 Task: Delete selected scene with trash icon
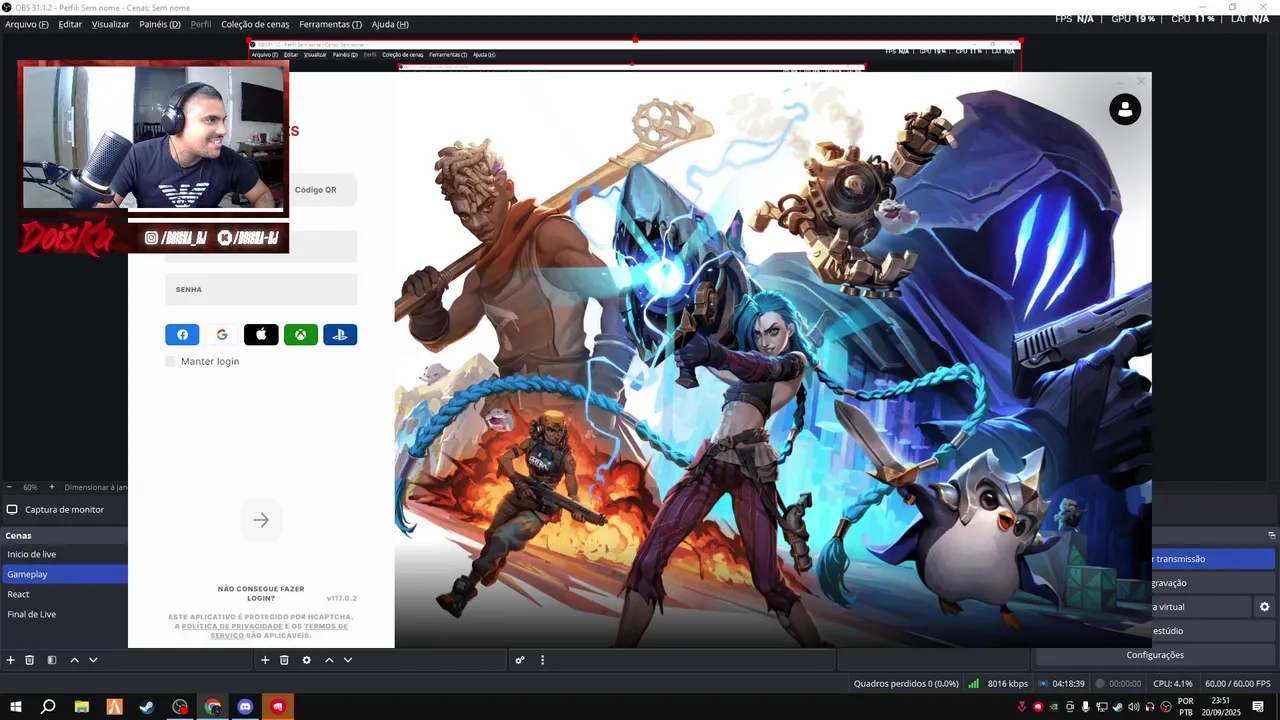[x=30, y=660]
